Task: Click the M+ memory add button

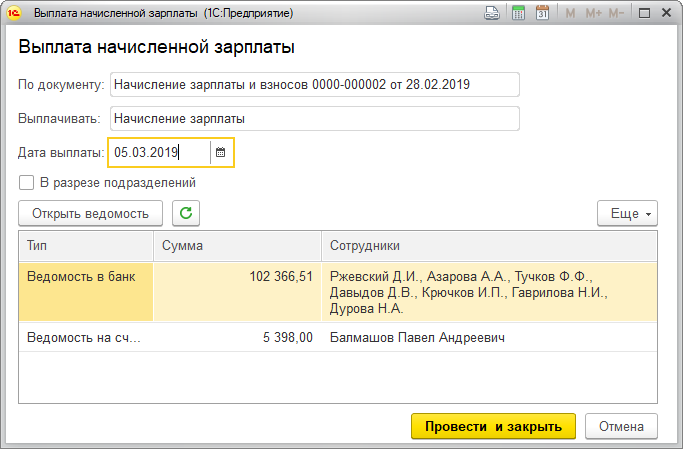Action: (593, 14)
